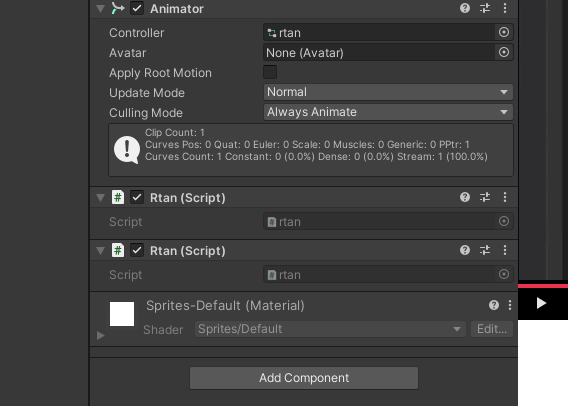Open Culling Mode dropdown showing Always Animate
This screenshot has height=406, width=568.
tap(388, 112)
